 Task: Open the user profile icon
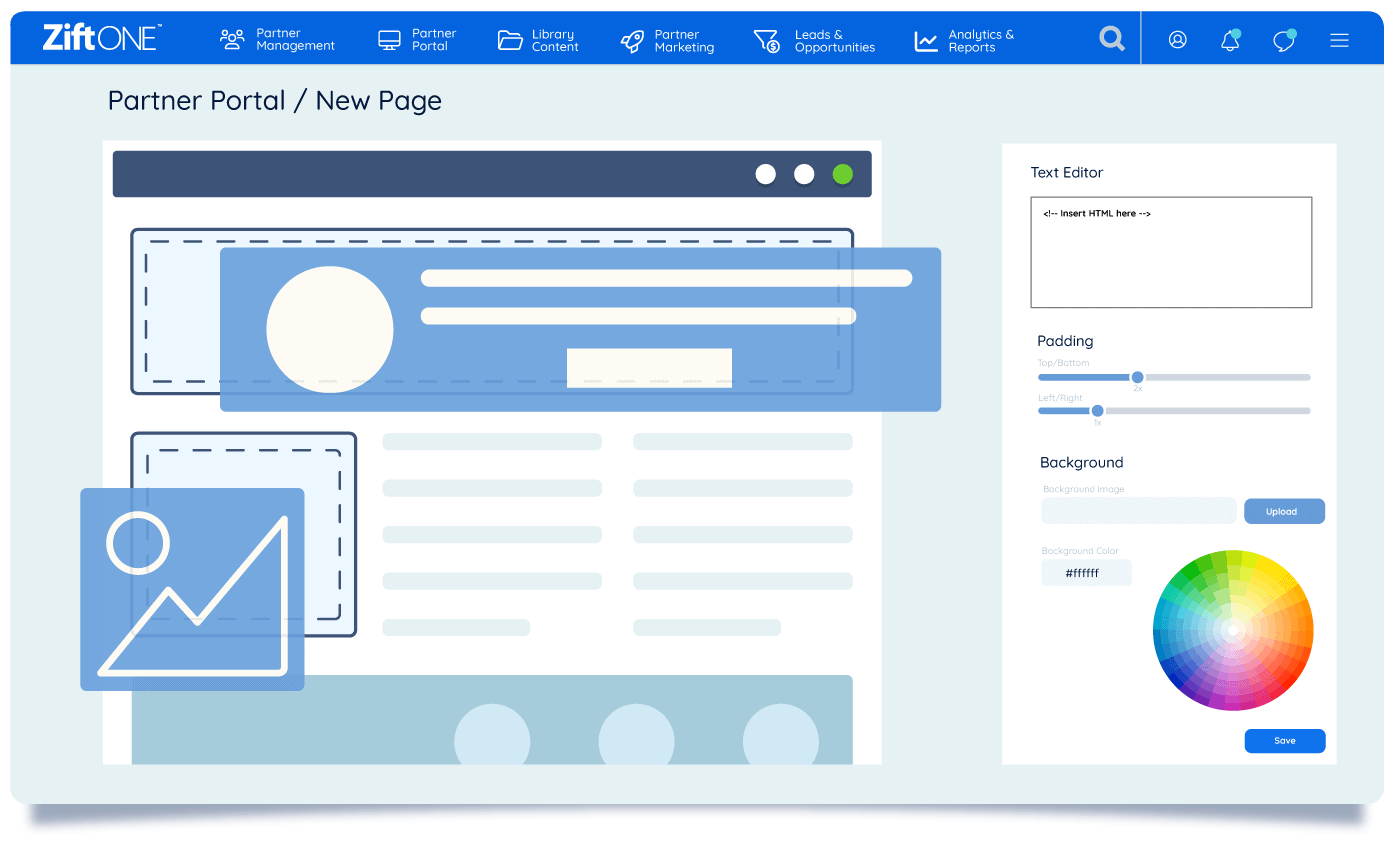[x=1178, y=40]
